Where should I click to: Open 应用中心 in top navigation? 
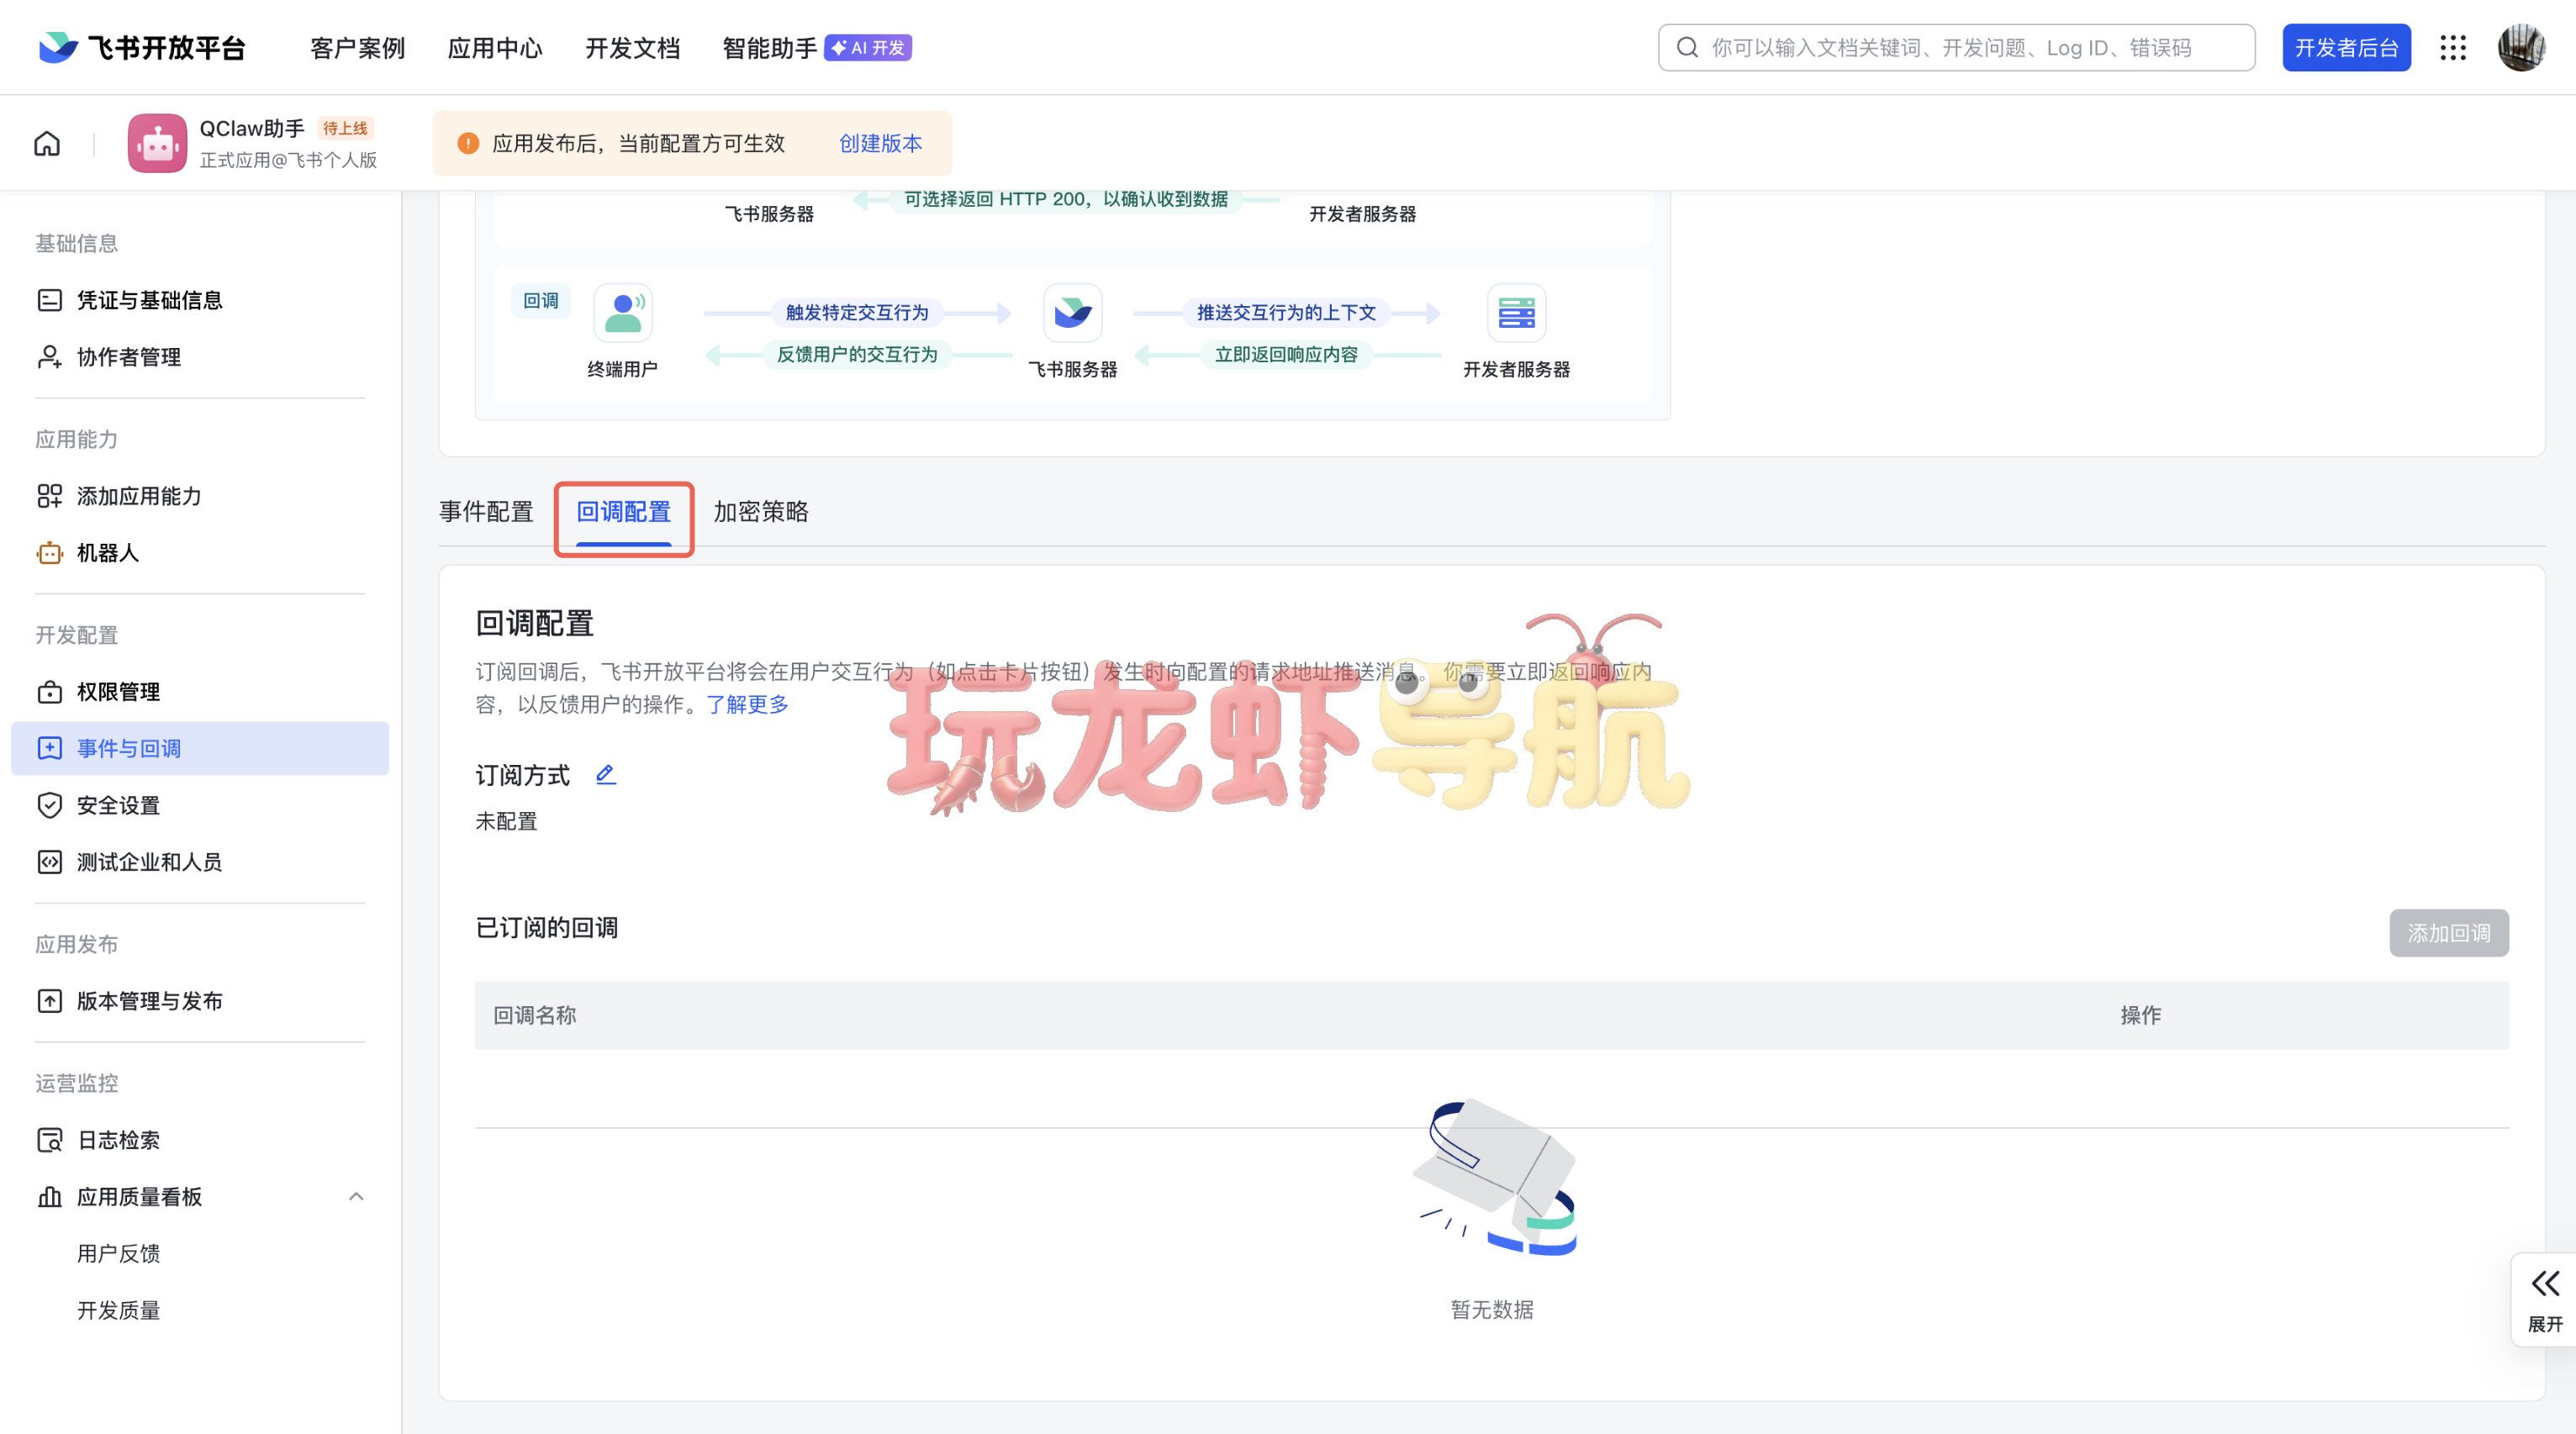[495, 48]
